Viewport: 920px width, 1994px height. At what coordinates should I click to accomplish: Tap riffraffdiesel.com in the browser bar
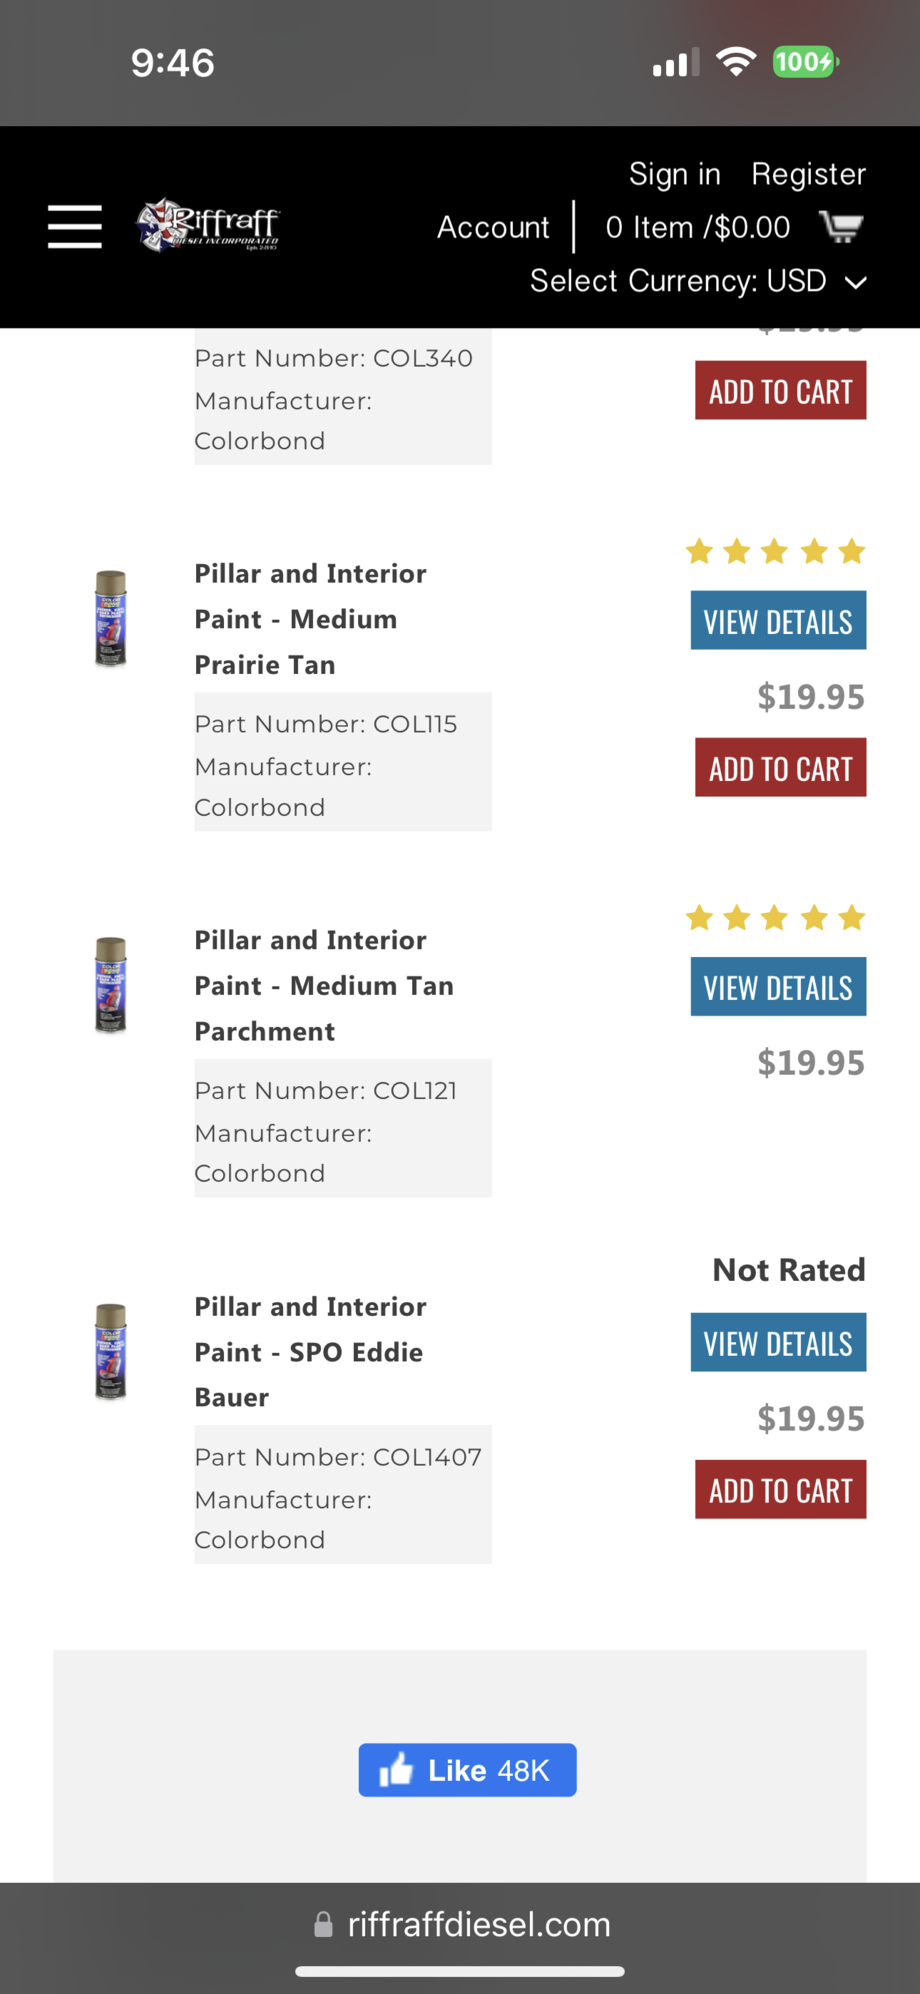coord(479,1923)
